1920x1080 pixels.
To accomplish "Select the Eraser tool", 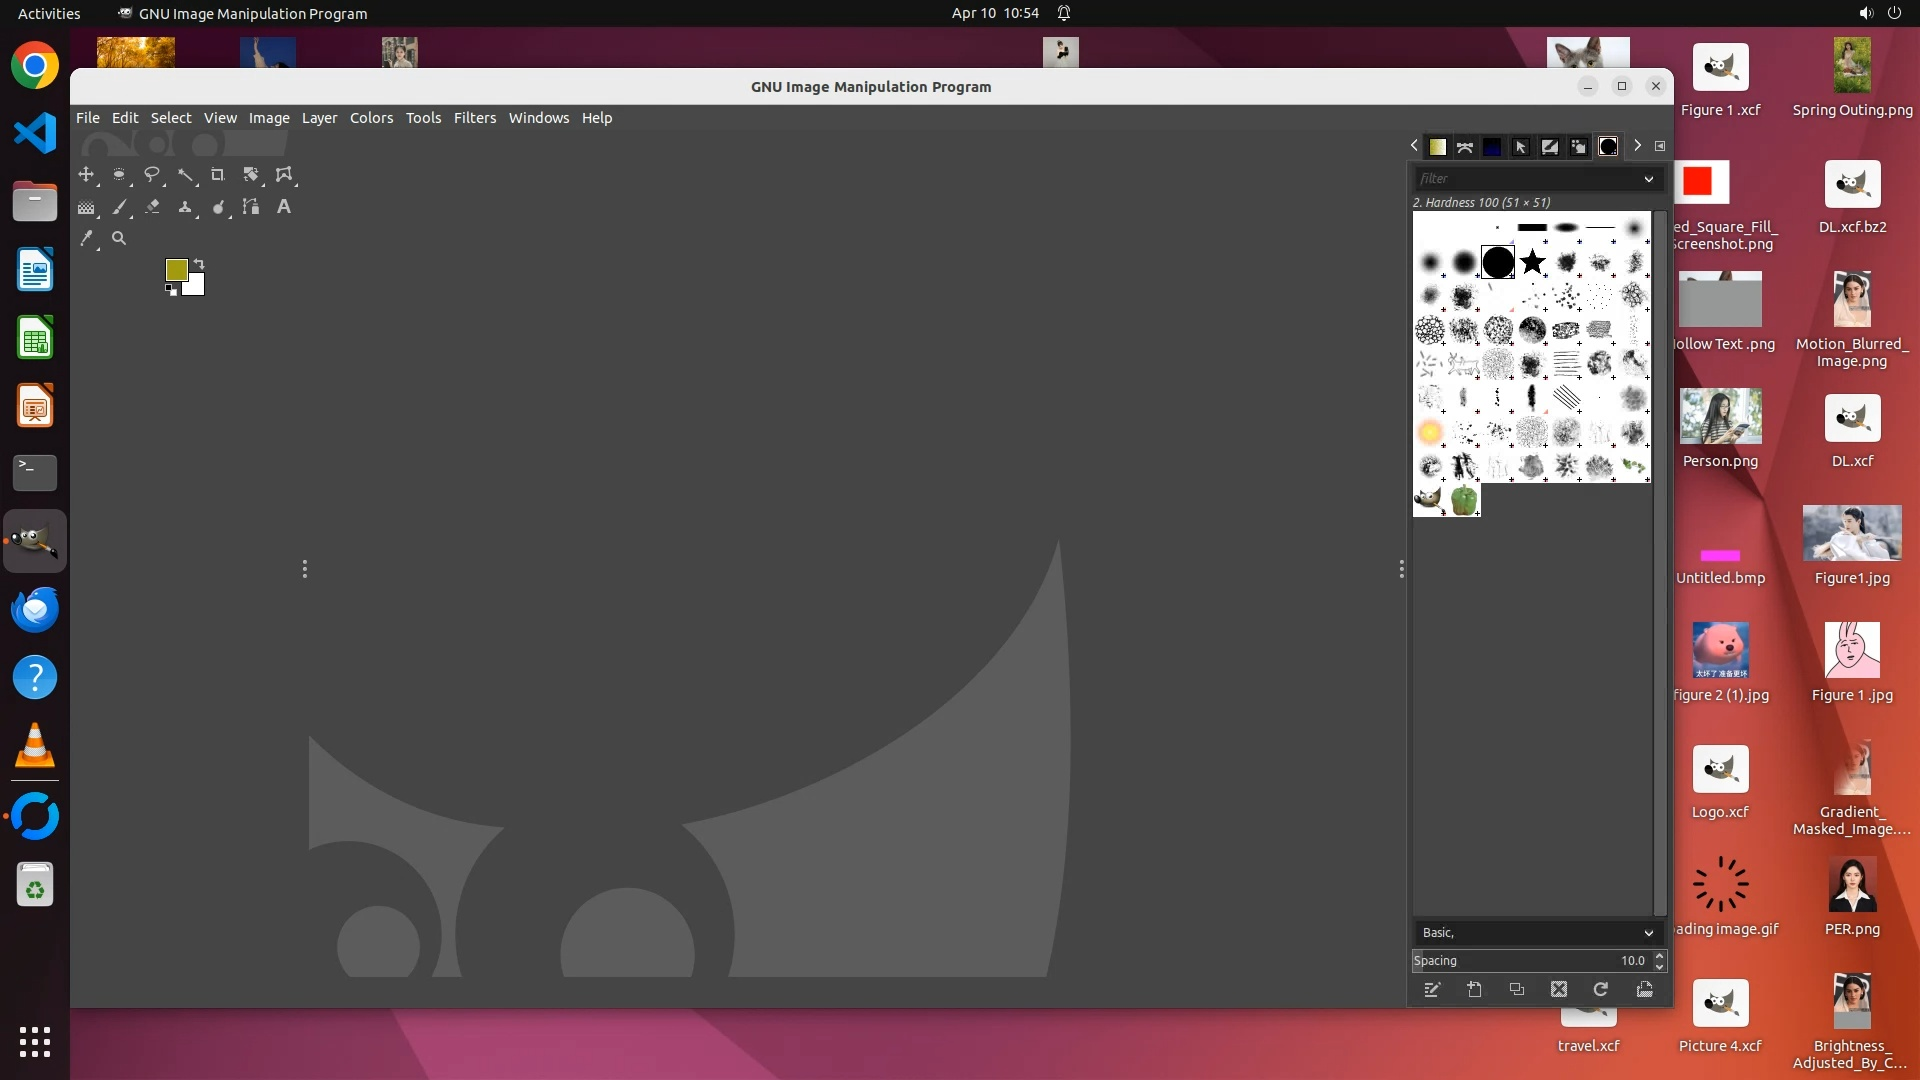I will pos(152,207).
